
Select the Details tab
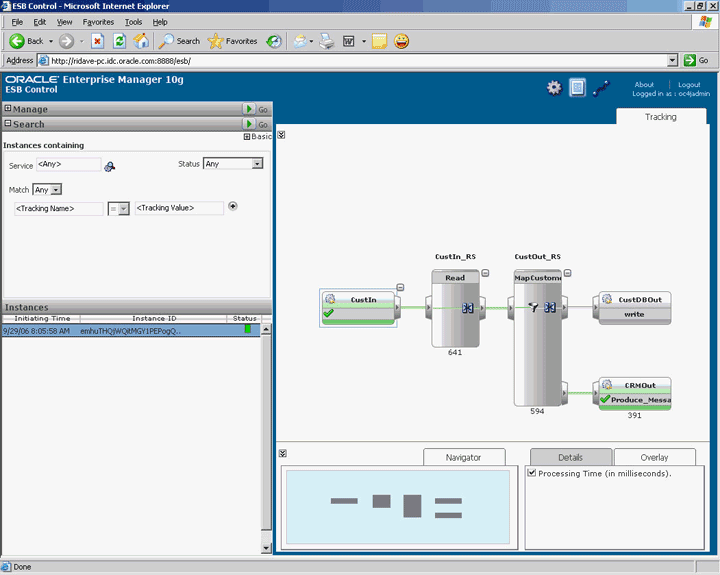click(x=570, y=457)
